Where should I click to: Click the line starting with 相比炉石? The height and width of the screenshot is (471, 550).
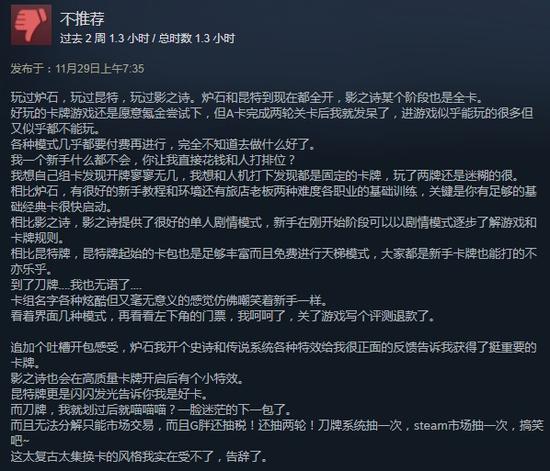pyautogui.click(x=274, y=191)
